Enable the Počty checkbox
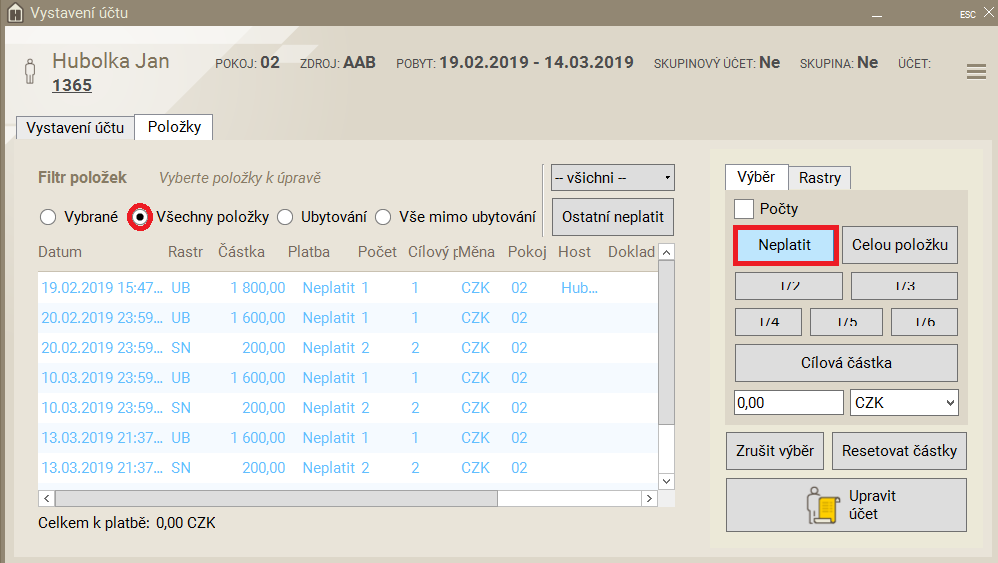 pos(744,209)
